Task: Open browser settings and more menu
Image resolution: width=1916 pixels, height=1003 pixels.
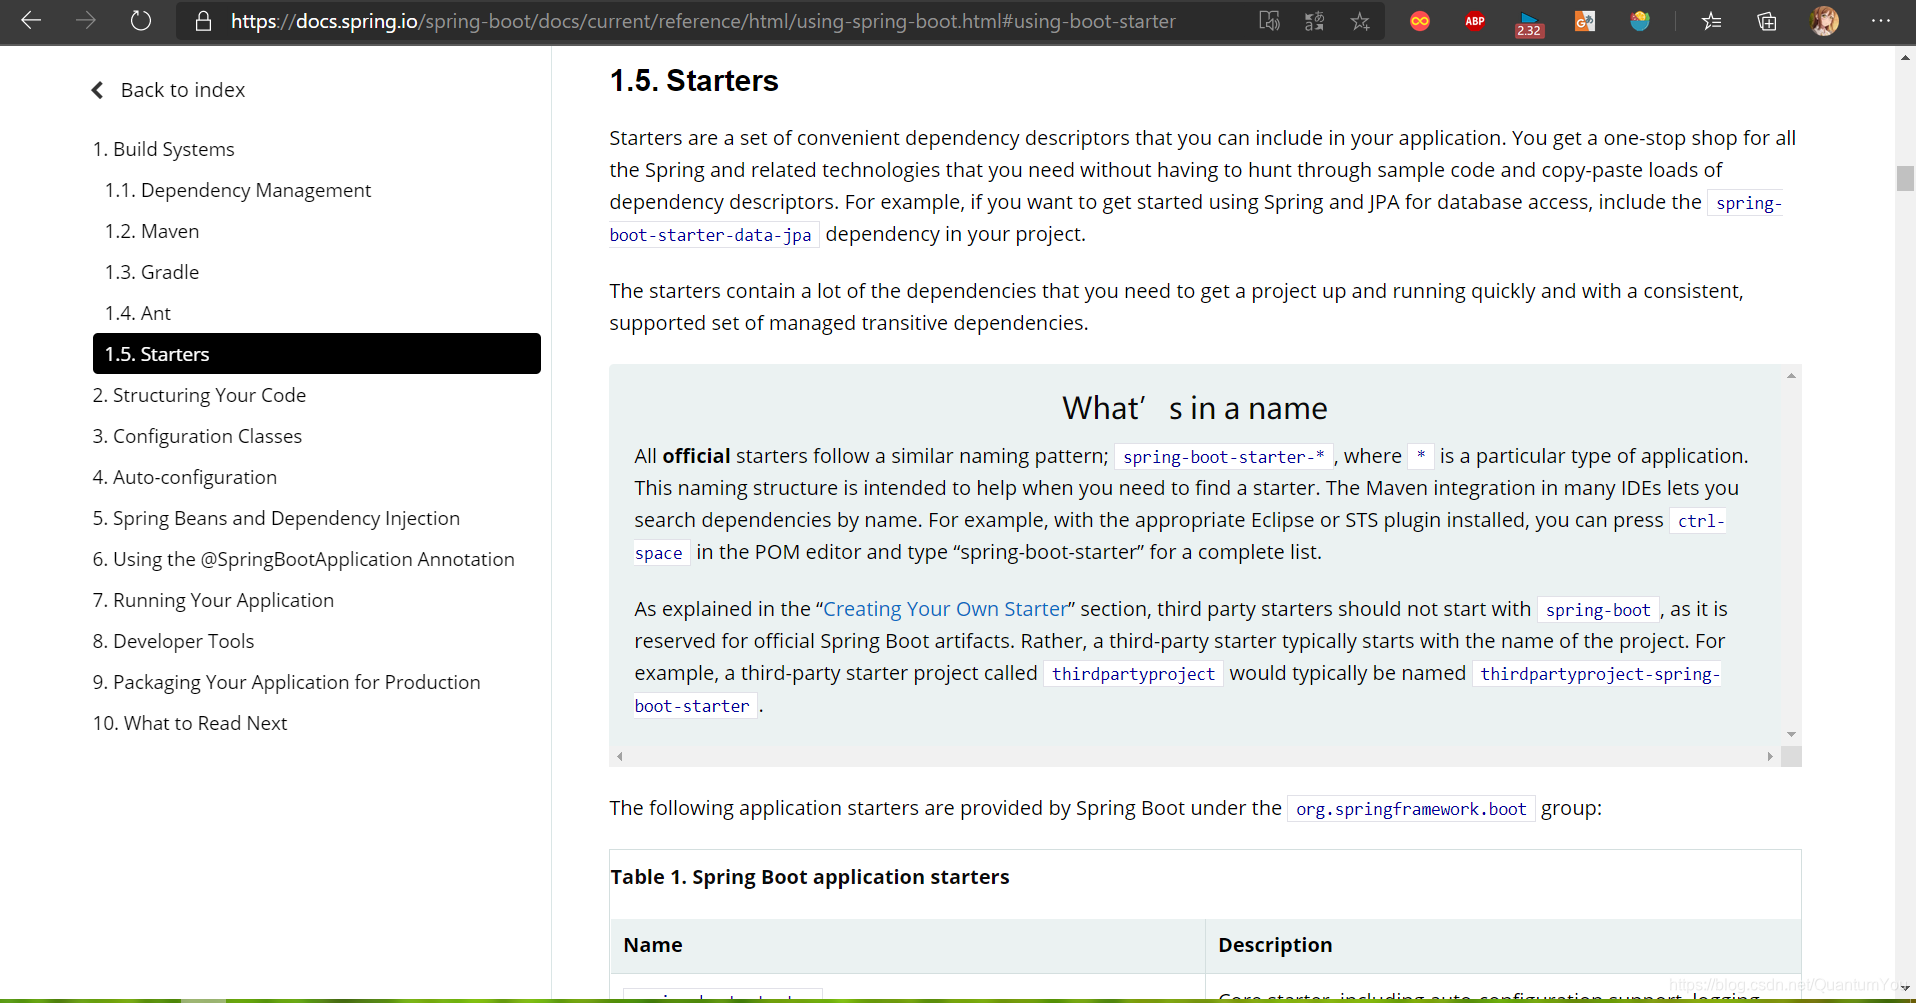Action: tap(1881, 21)
